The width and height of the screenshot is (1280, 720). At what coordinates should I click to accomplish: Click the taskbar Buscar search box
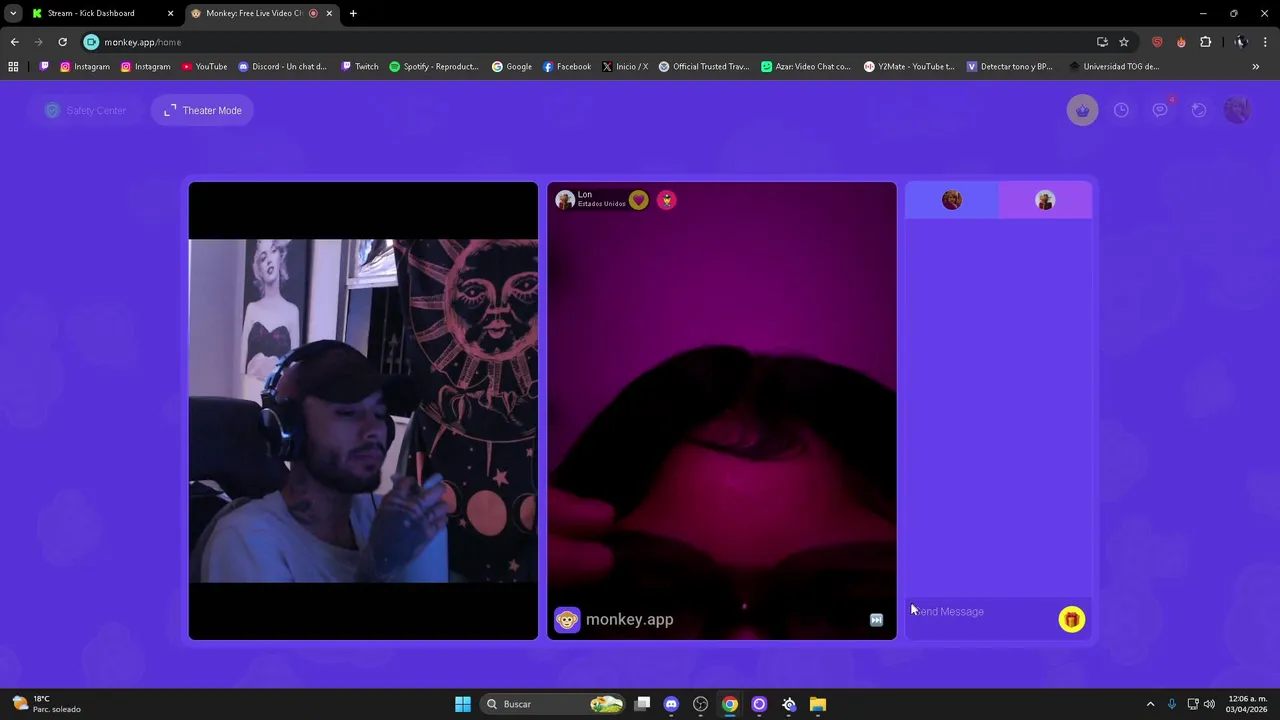[553, 704]
